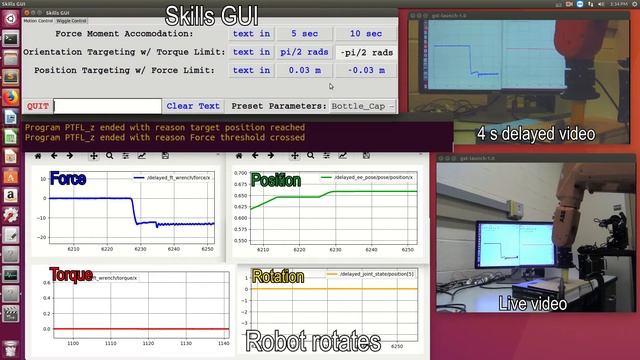The width and height of the screenshot is (640, 360).
Task: Open Terminal from the dock
Action: [x=11, y=39]
